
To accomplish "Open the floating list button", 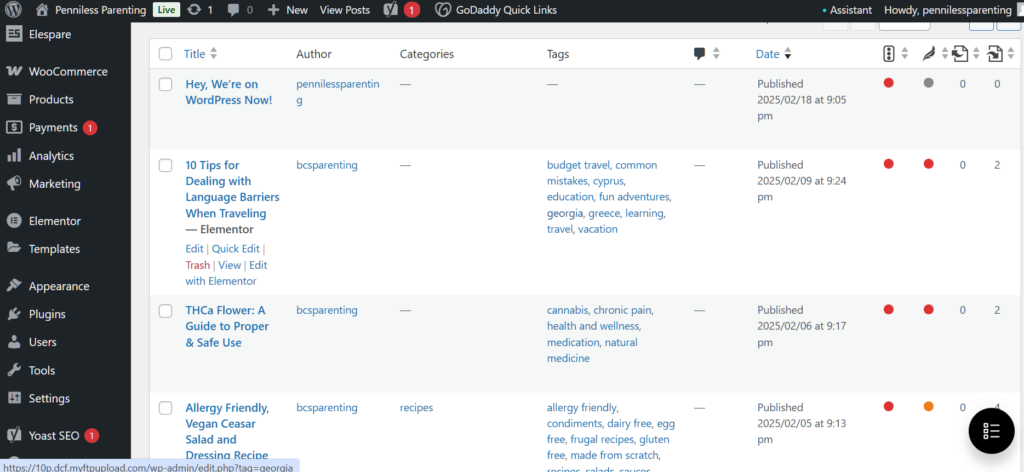I will (991, 430).
